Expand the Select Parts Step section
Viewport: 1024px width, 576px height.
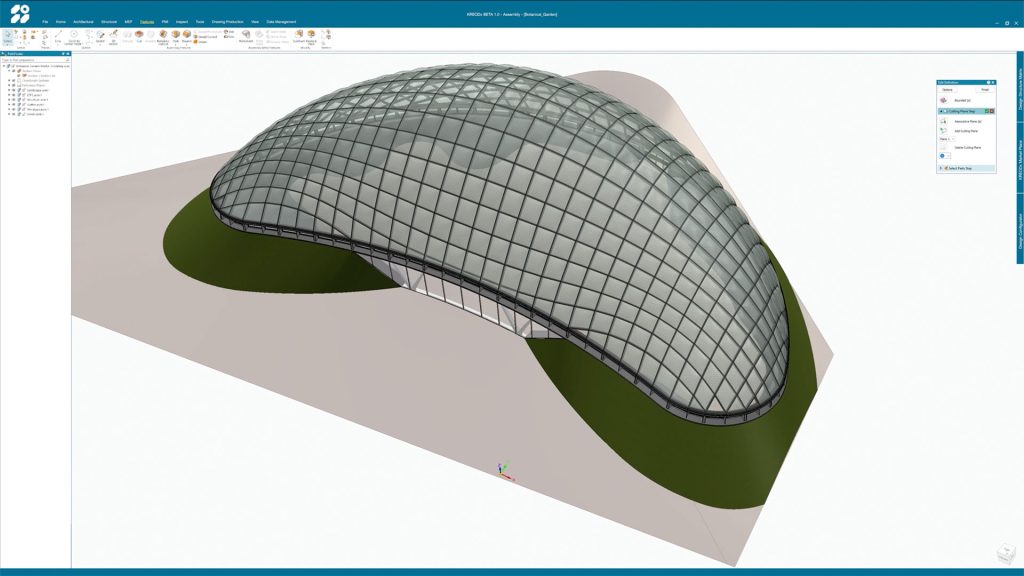[x=940, y=168]
